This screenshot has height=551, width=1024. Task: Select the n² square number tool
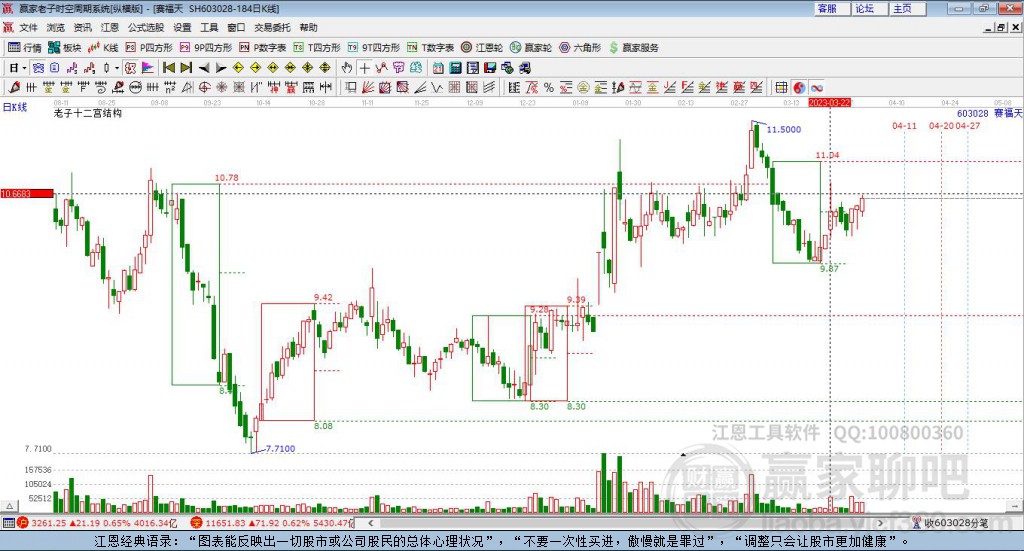coord(170,87)
